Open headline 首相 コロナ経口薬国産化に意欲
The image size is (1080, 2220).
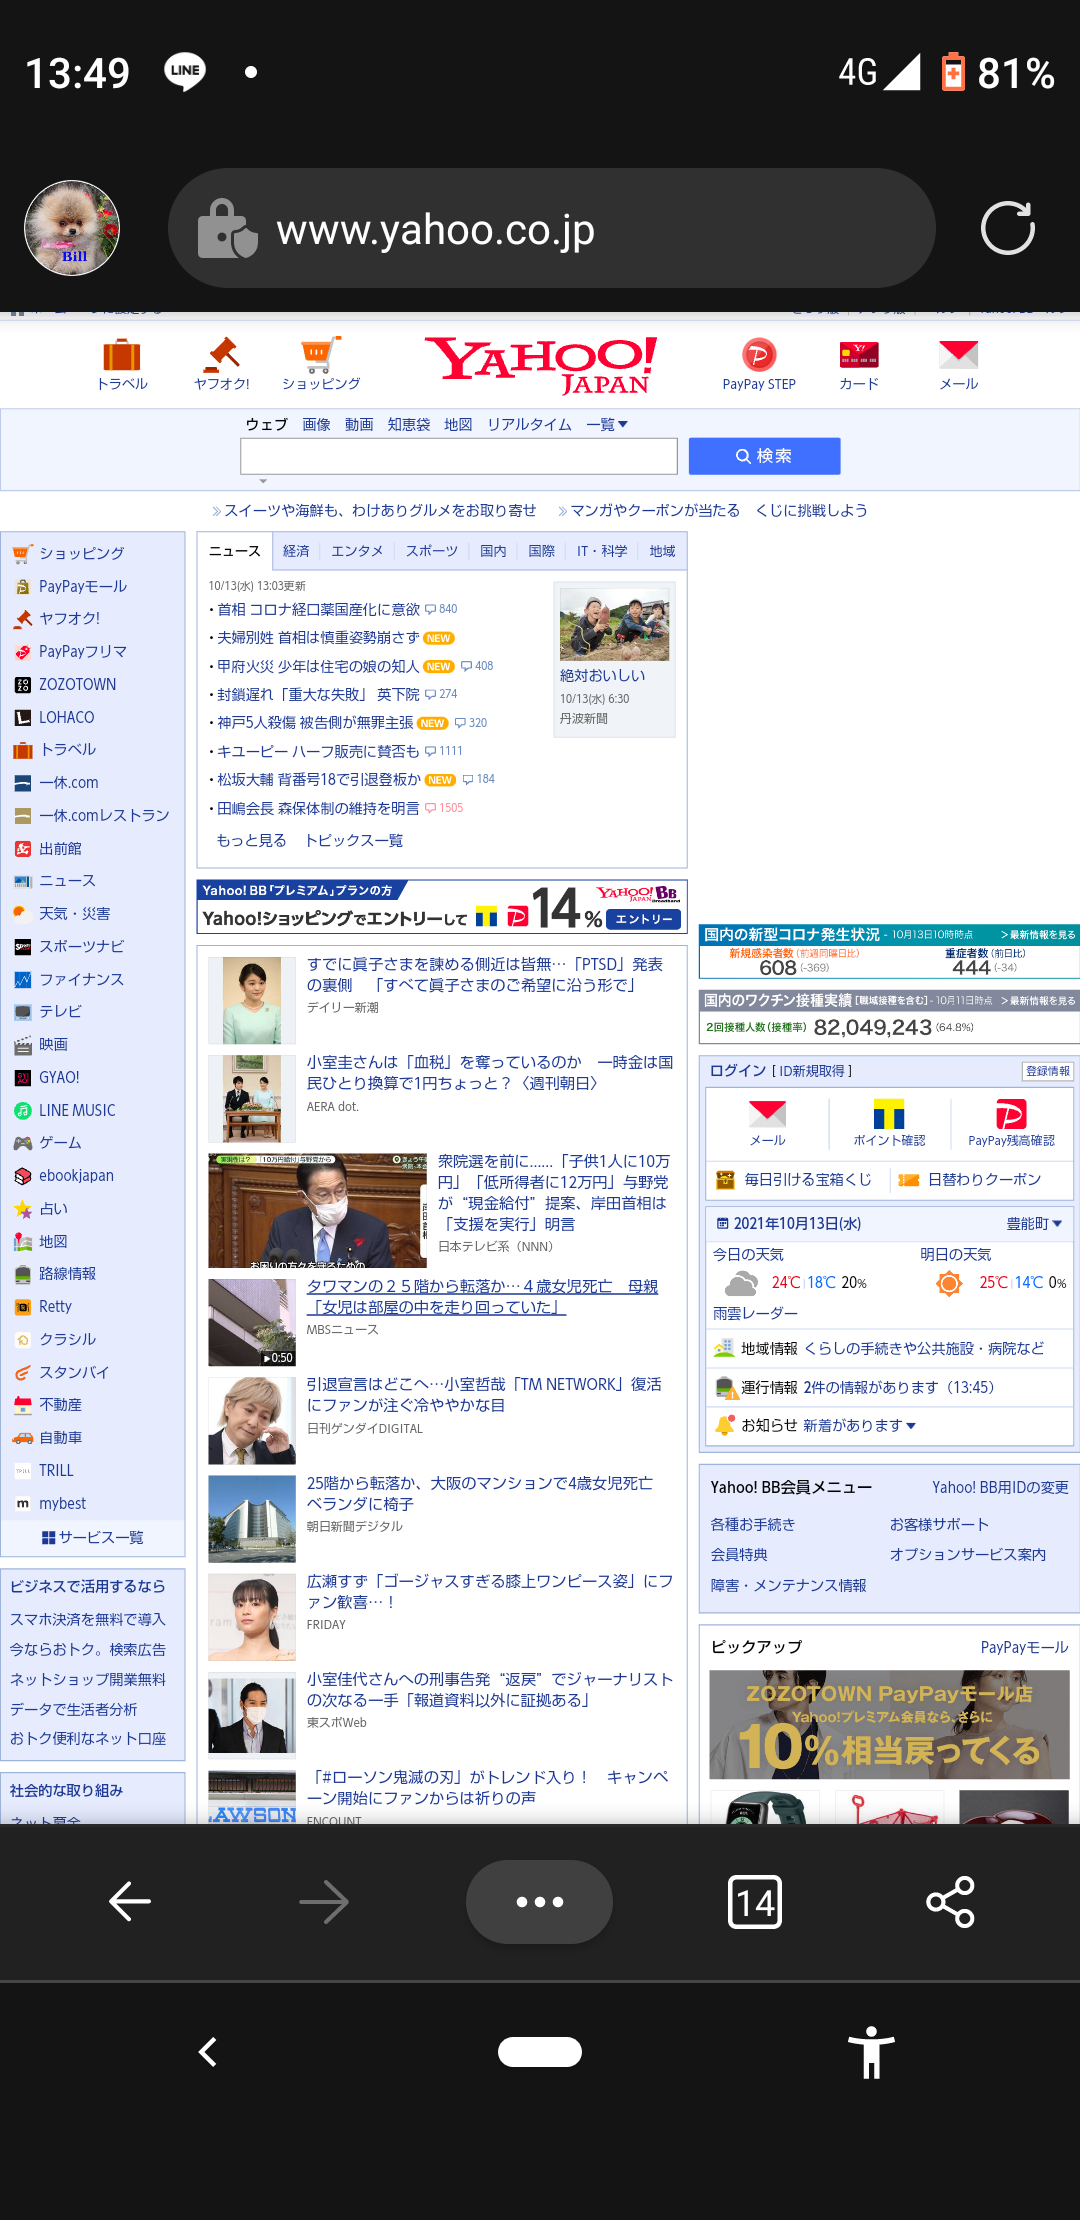click(x=318, y=609)
